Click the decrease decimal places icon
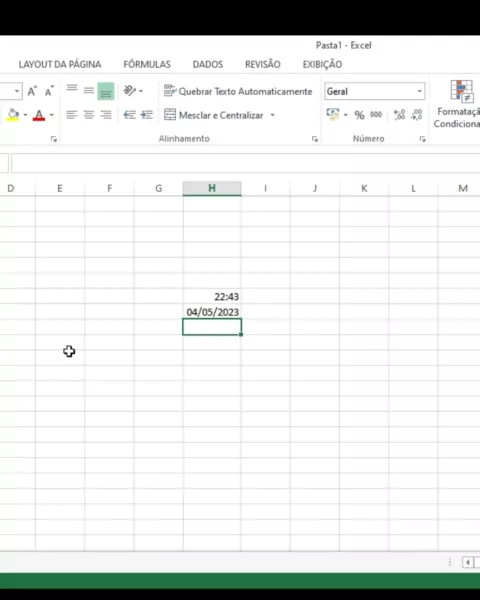Screen dimensions: 480x600 (x=416, y=114)
